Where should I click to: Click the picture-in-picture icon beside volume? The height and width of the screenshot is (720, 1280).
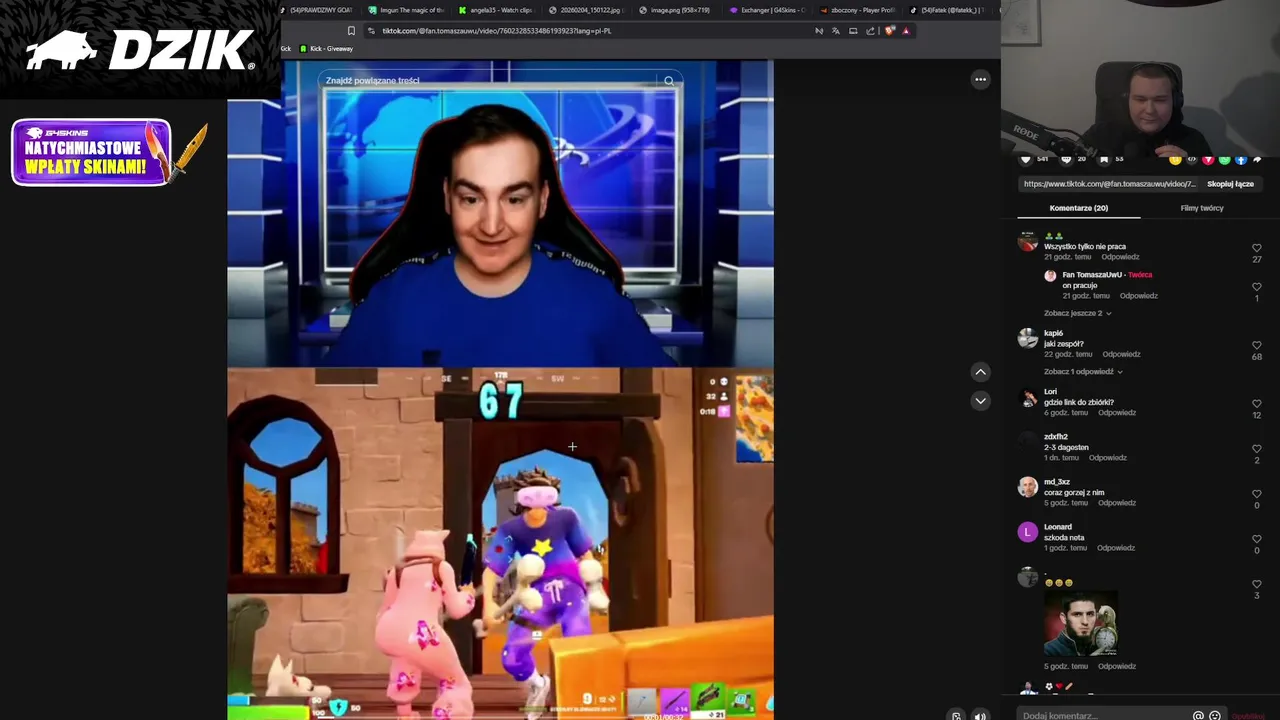(x=956, y=716)
